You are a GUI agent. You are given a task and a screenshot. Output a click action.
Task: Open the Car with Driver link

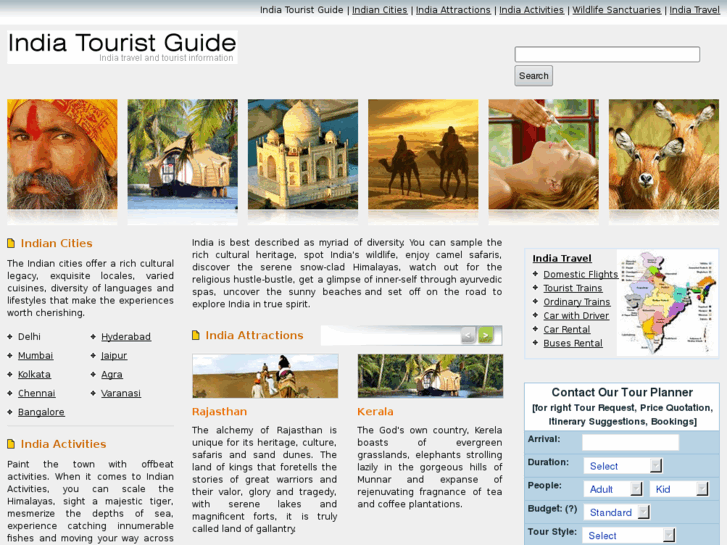click(x=576, y=315)
